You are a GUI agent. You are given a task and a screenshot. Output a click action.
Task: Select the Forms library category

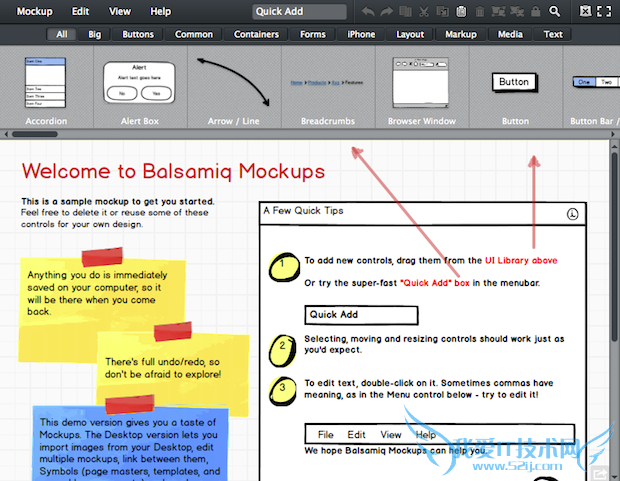[x=313, y=34]
